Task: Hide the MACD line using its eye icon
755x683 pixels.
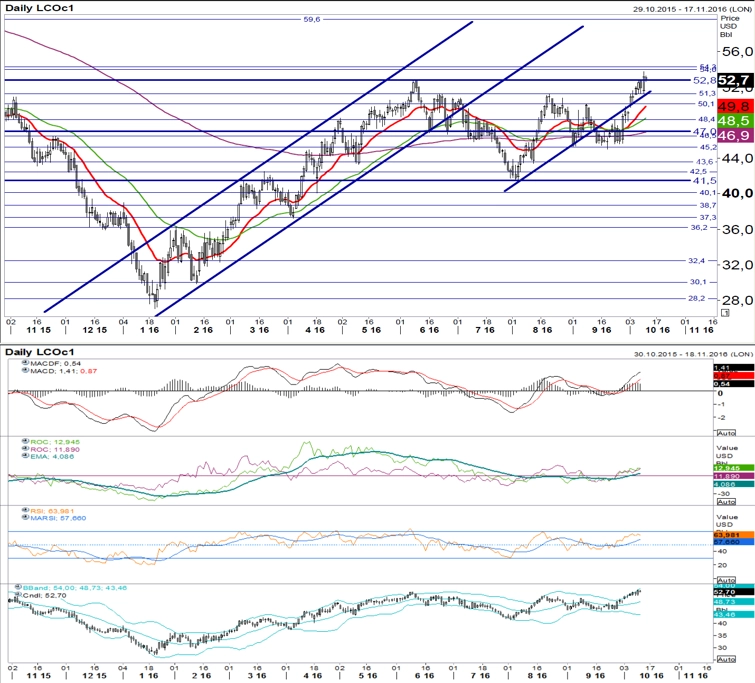Action: [26, 370]
